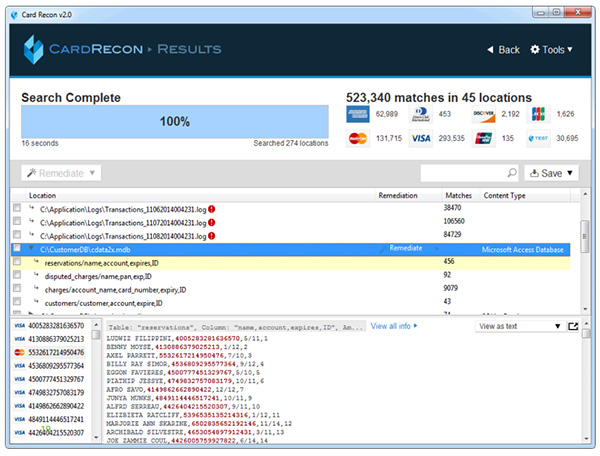Click the Remediation column header

coord(398,195)
